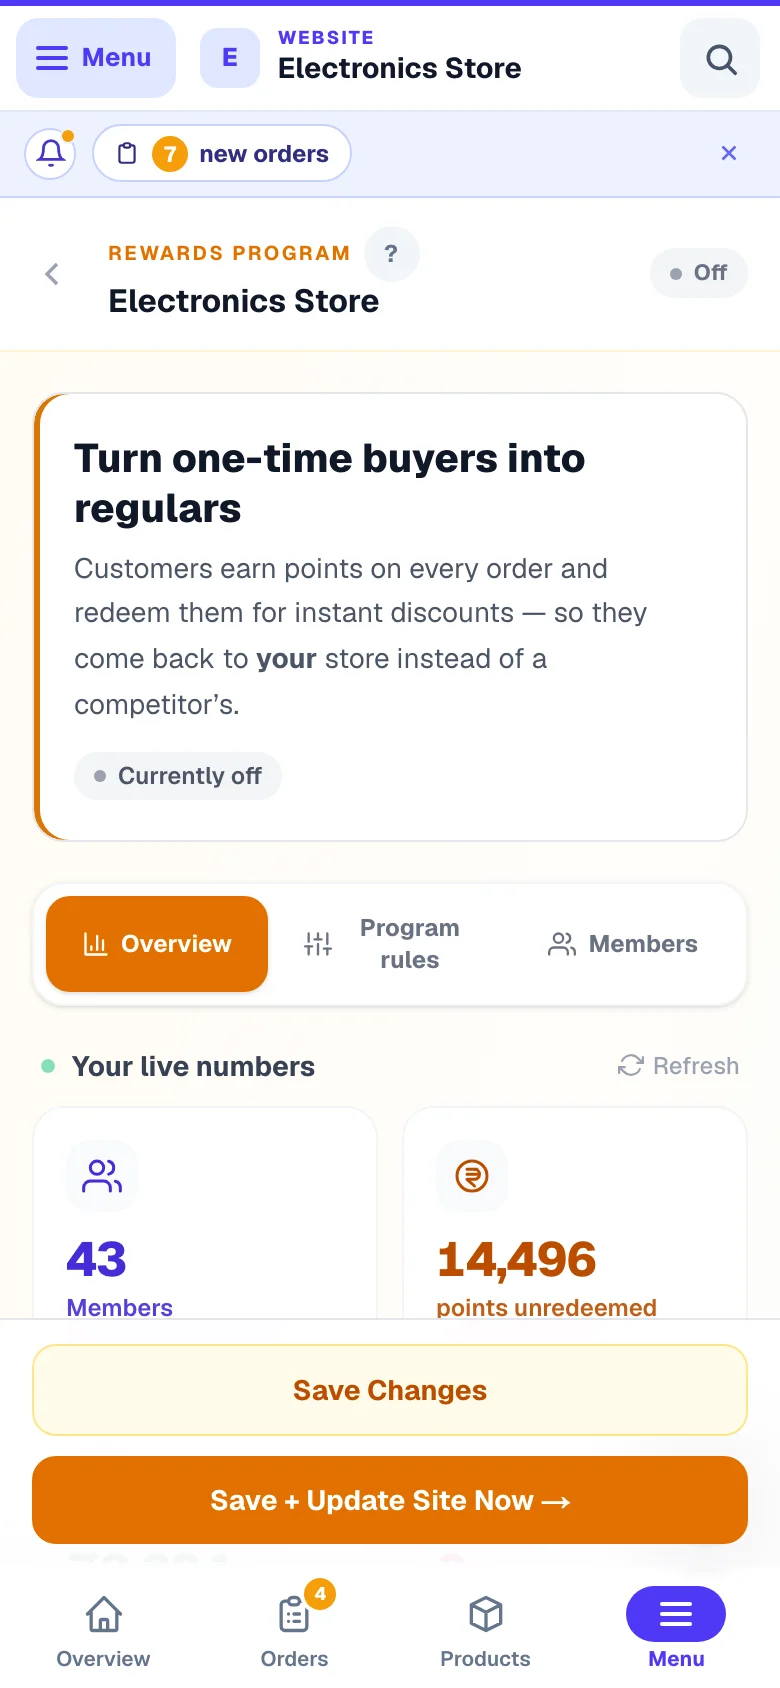Refresh the live numbers
This screenshot has height=1688, width=780.
pyautogui.click(x=678, y=1066)
